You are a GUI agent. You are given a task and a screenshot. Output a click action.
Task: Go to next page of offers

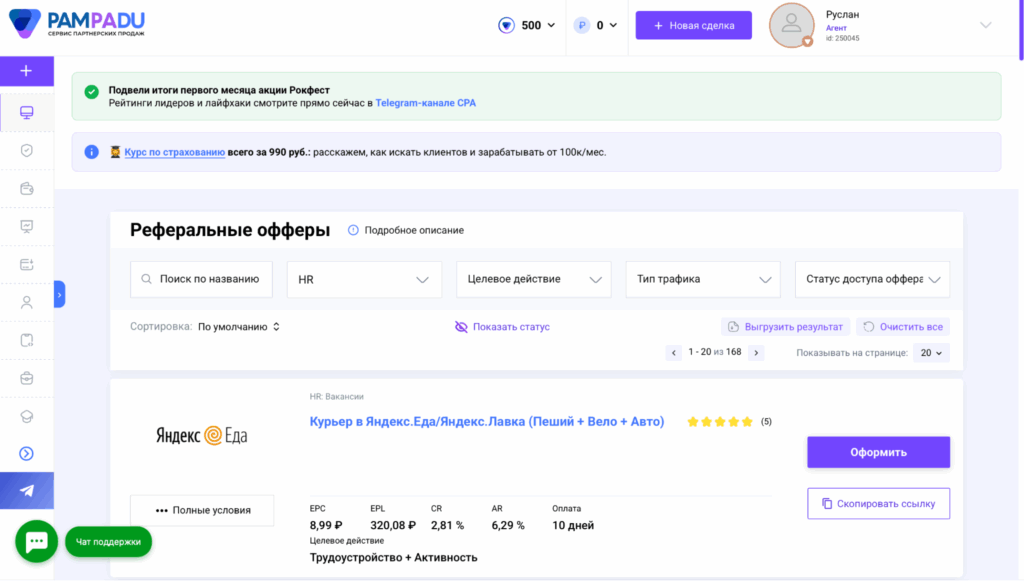click(x=756, y=353)
